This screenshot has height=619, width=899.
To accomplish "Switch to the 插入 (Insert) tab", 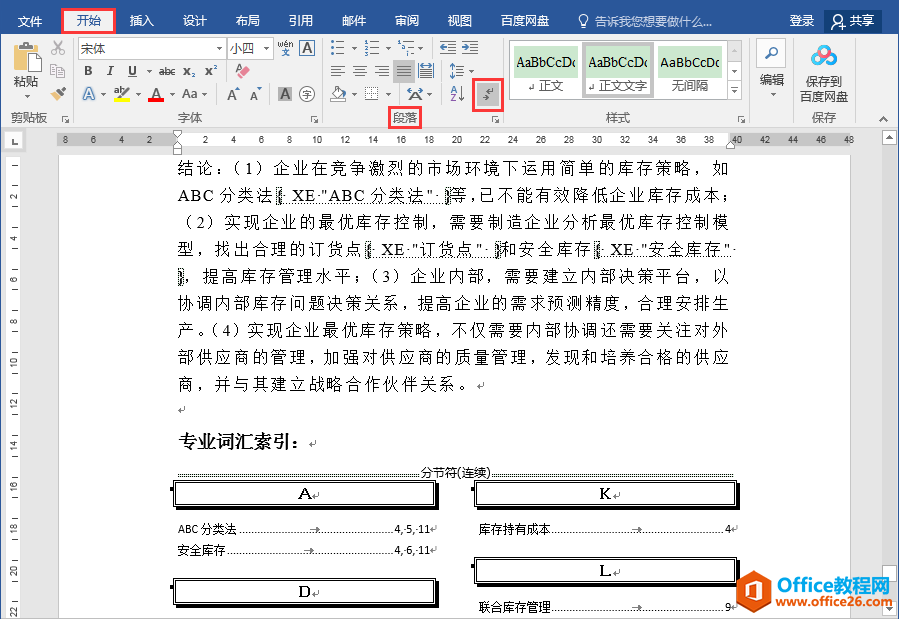I will pyautogui.click(x=142, y=21).
